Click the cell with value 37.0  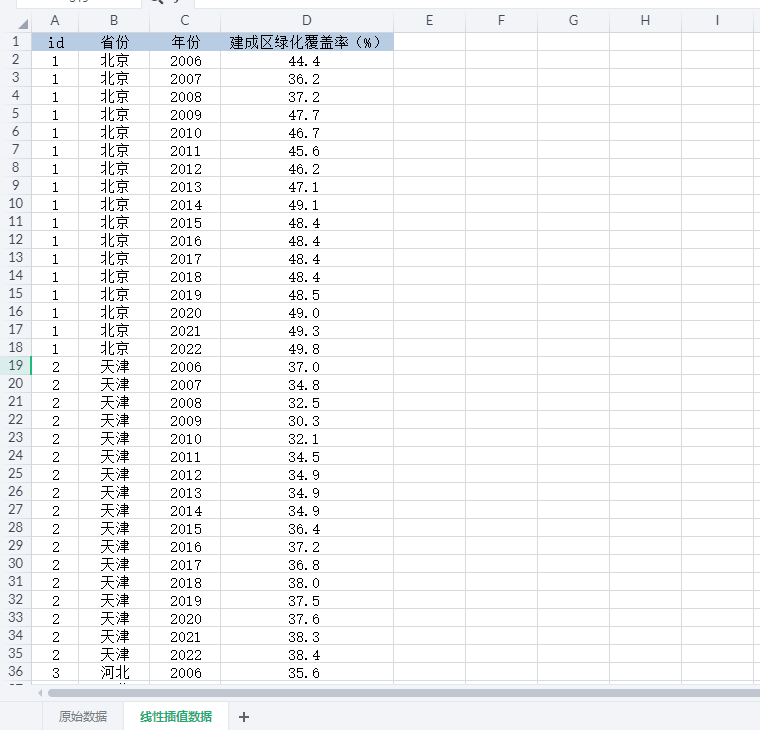click(307, 366)
